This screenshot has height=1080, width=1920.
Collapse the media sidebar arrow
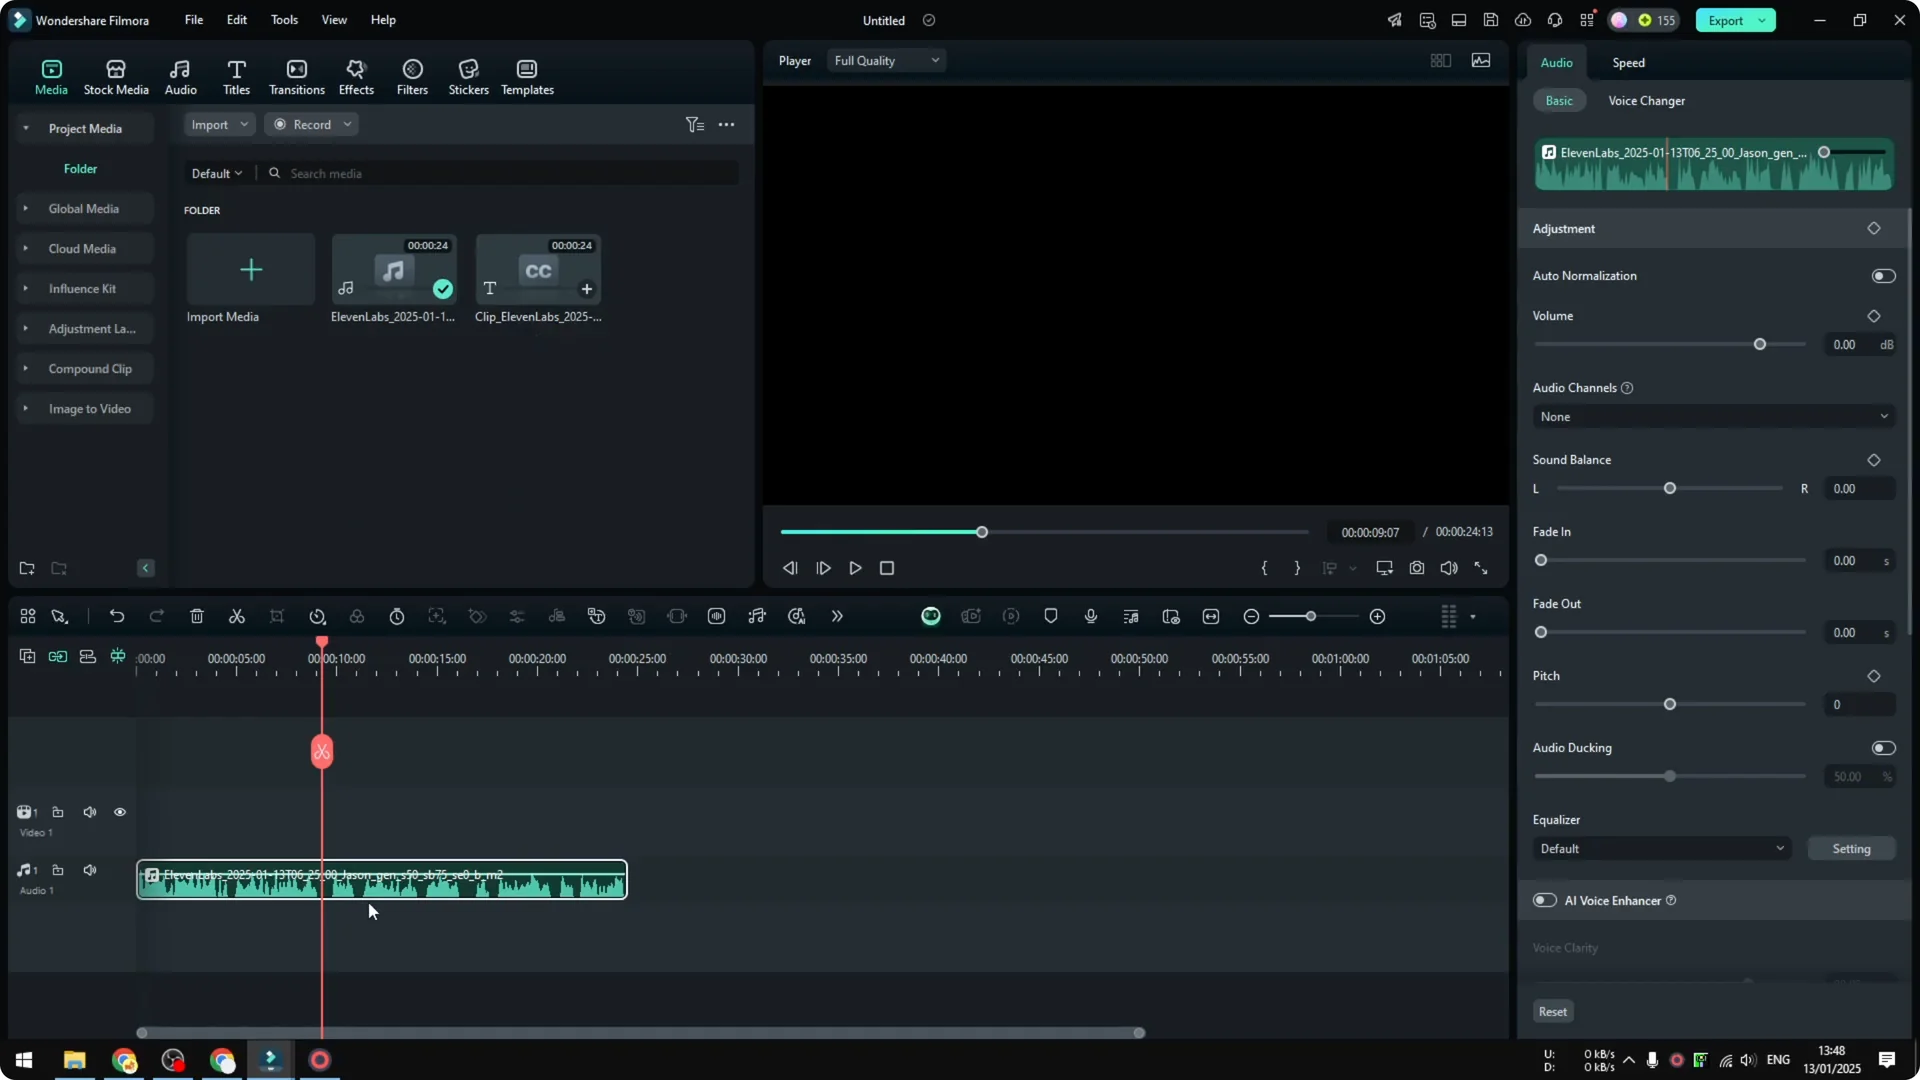pyautogui.click(x=145, y=568)
